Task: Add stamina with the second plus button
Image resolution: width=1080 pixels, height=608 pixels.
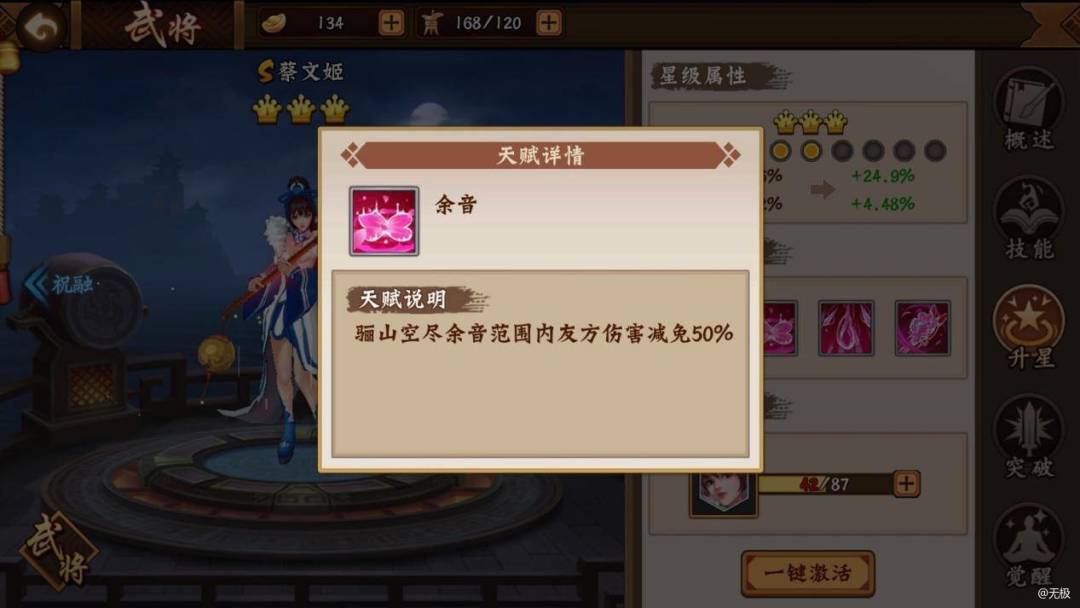Action: tap(549, 23)
